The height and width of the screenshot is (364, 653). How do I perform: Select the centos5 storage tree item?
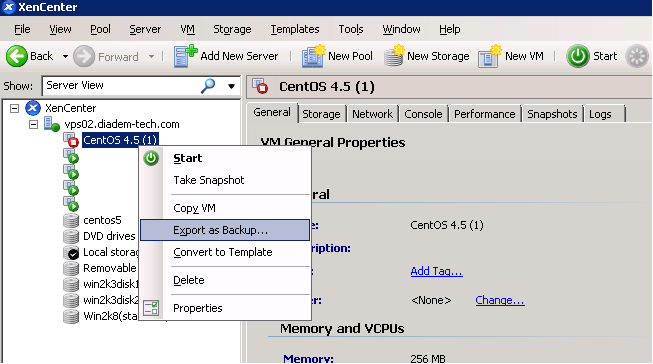[x=102, y=220]
